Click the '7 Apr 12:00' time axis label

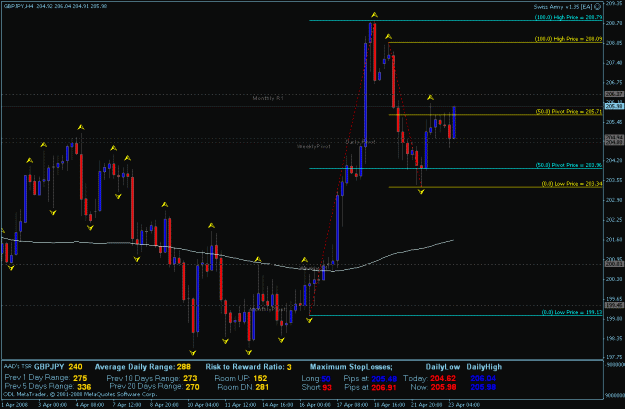(x=127, y=405)
